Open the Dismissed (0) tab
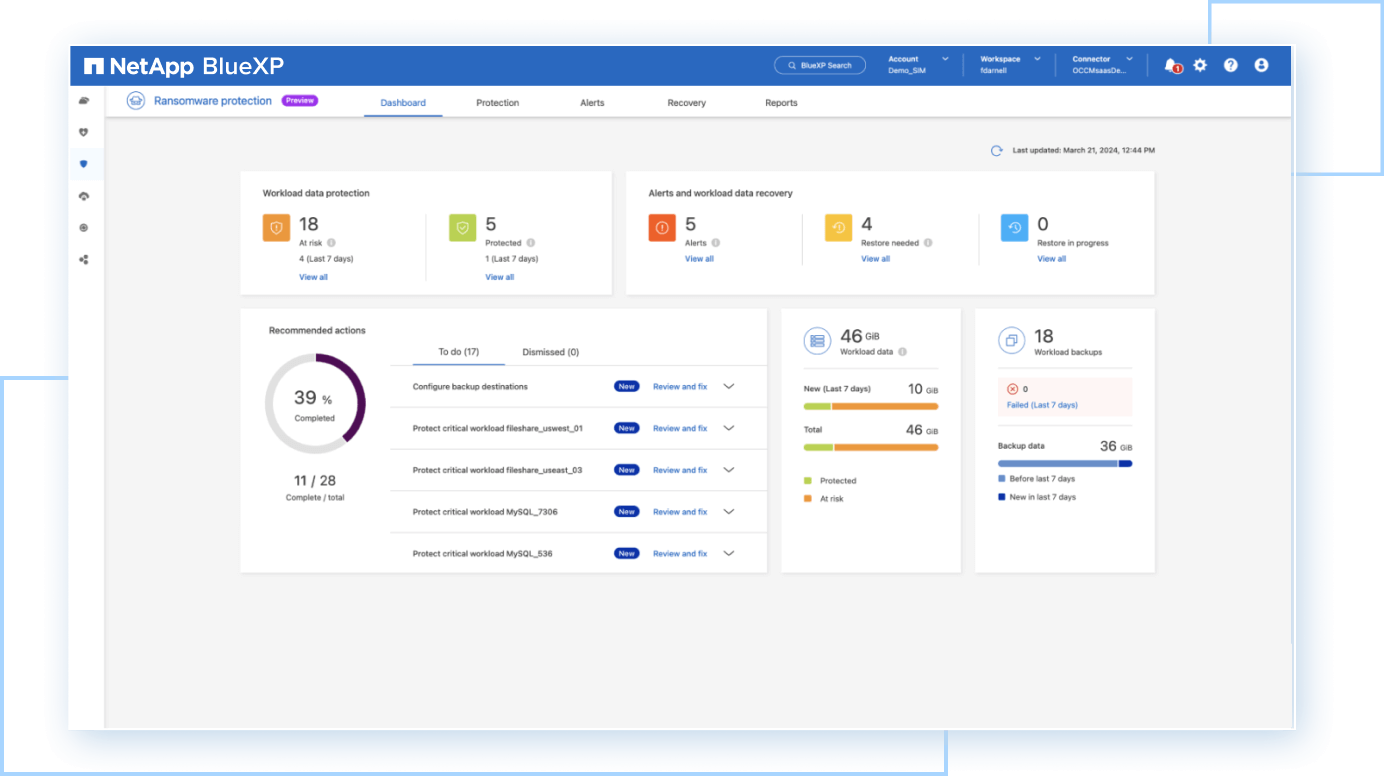Viewport: 1384px width, 779px height. (x=550, y=352)
